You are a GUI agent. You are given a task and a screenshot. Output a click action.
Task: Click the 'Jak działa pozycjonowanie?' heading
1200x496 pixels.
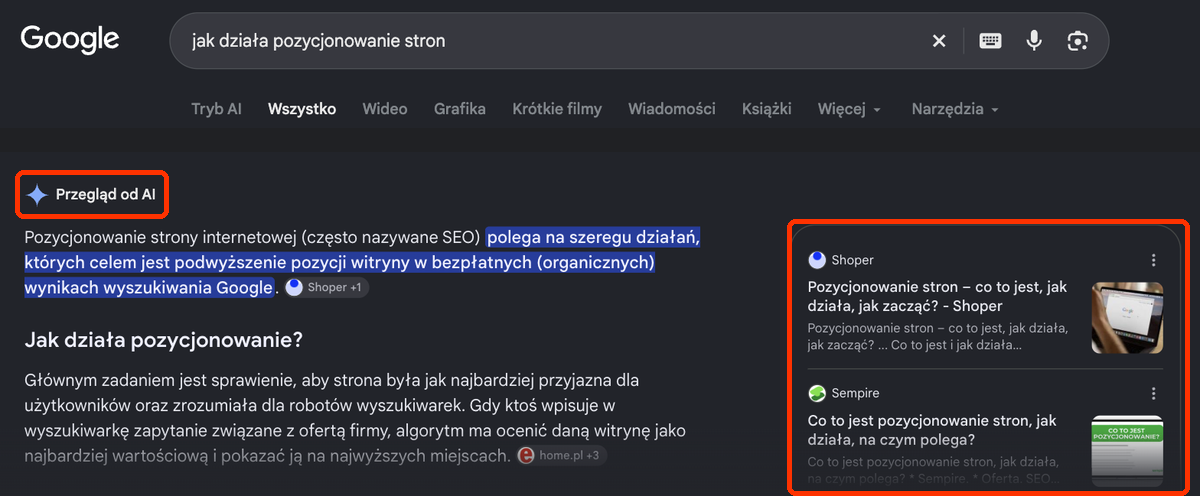pos(163,340)
